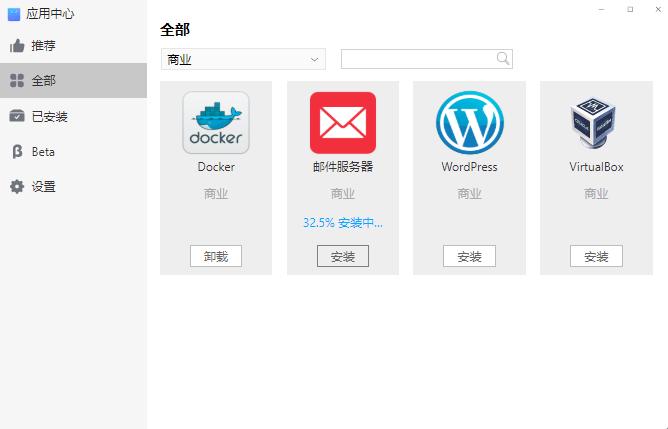The height and width of the screenshot is (429, 668).
Task: Click the Docker app name
Action: (216, 167)
